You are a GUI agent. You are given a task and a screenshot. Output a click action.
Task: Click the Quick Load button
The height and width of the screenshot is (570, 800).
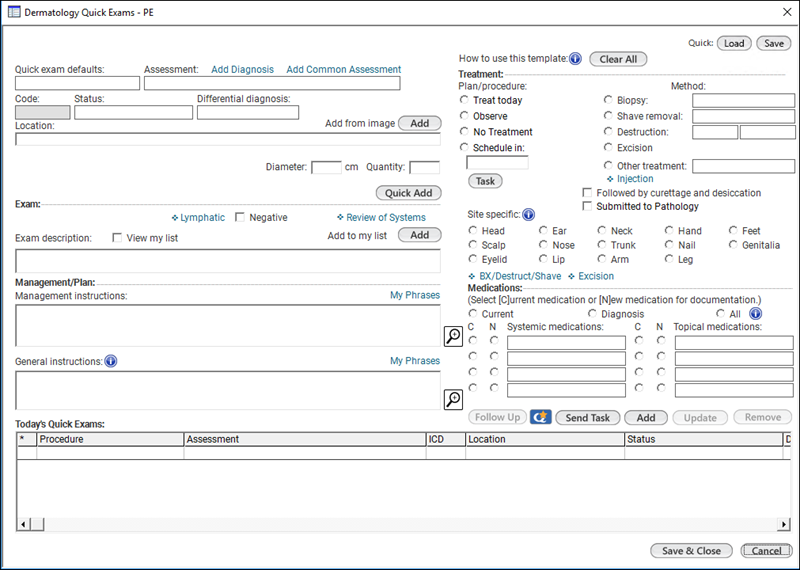pyautogui.click(x=734, y=43)
